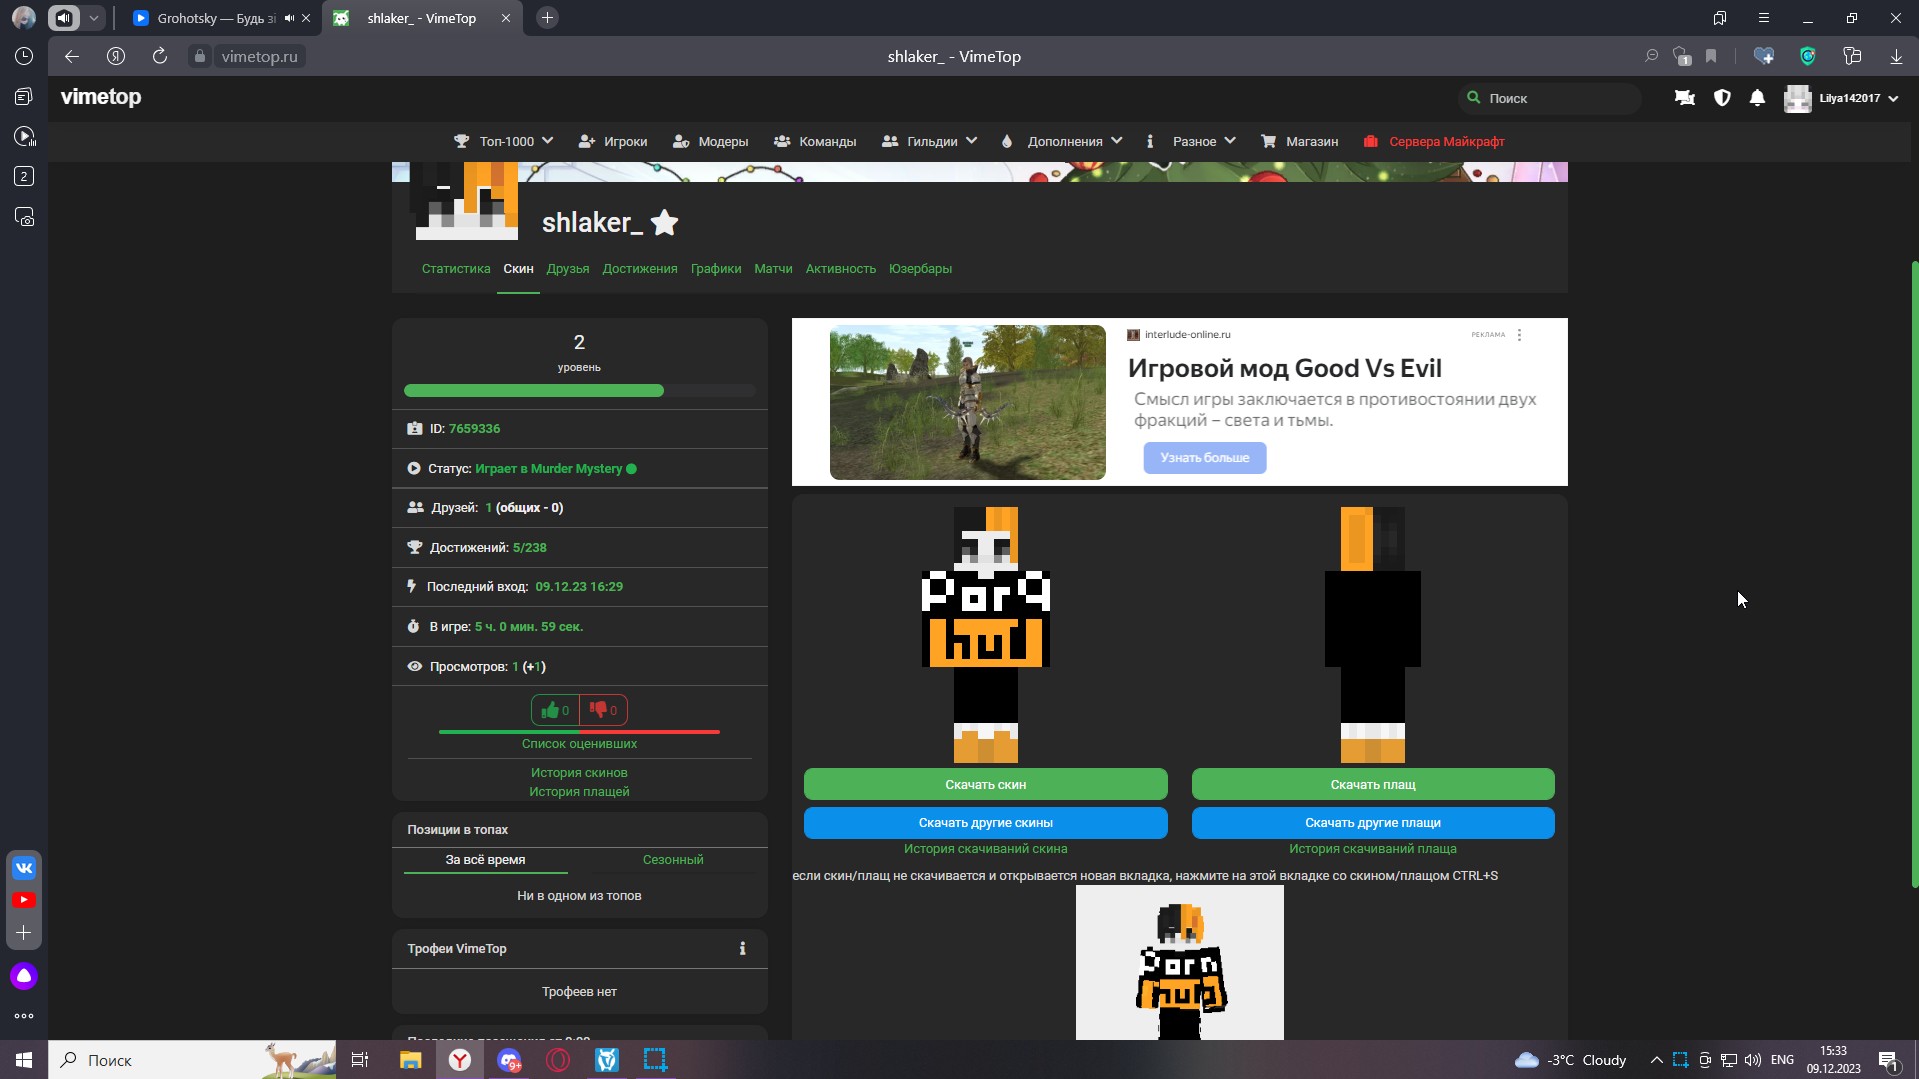Mute the Grohotsky tab audio
Screen dimensions: 1919x1079
(x=289, y=18)
